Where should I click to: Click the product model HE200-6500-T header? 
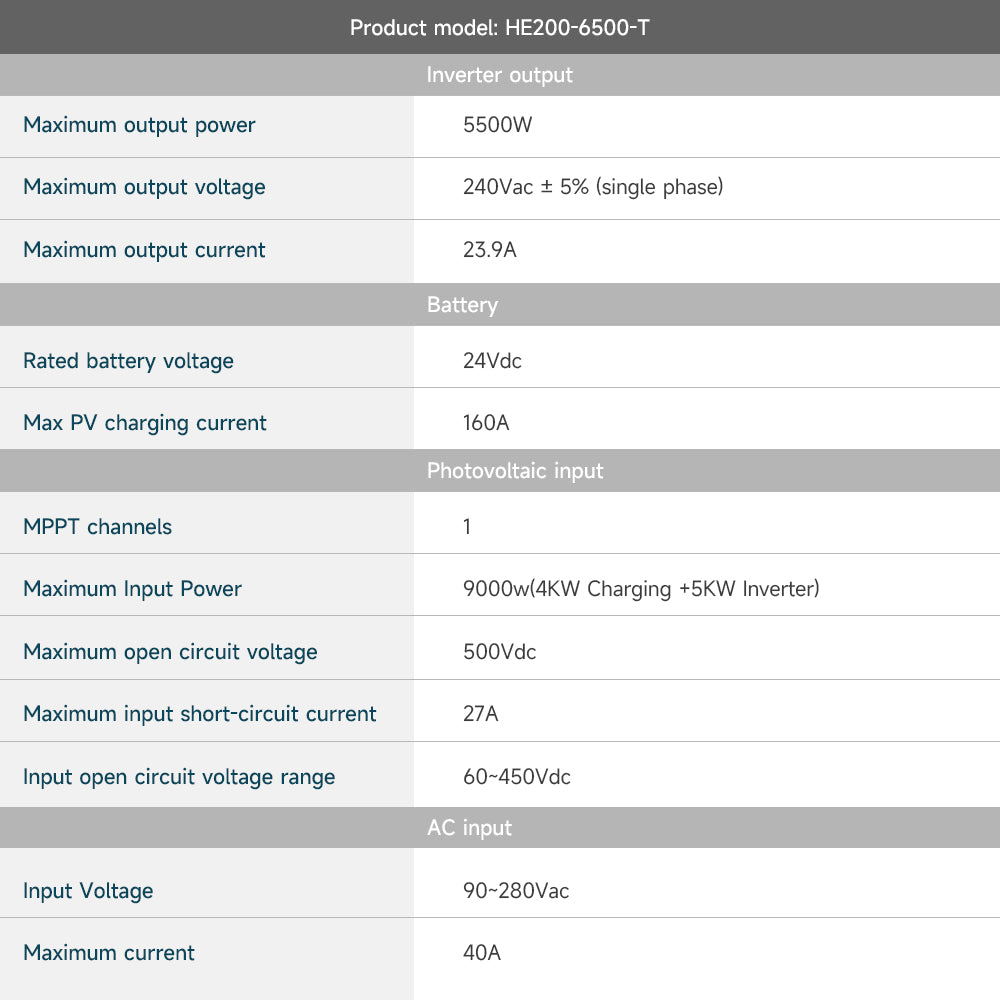point(500,27)
